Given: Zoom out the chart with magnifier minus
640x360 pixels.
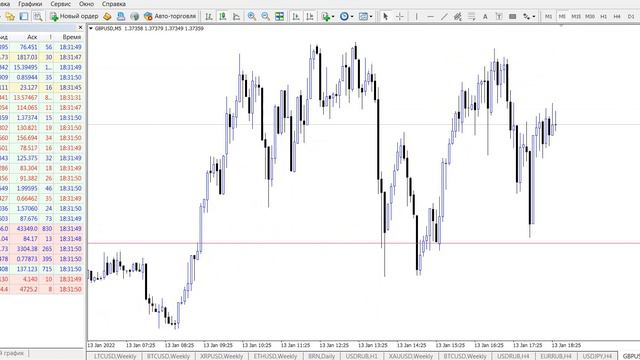Looking at the screenshot, I should click(x=266, y=16).
